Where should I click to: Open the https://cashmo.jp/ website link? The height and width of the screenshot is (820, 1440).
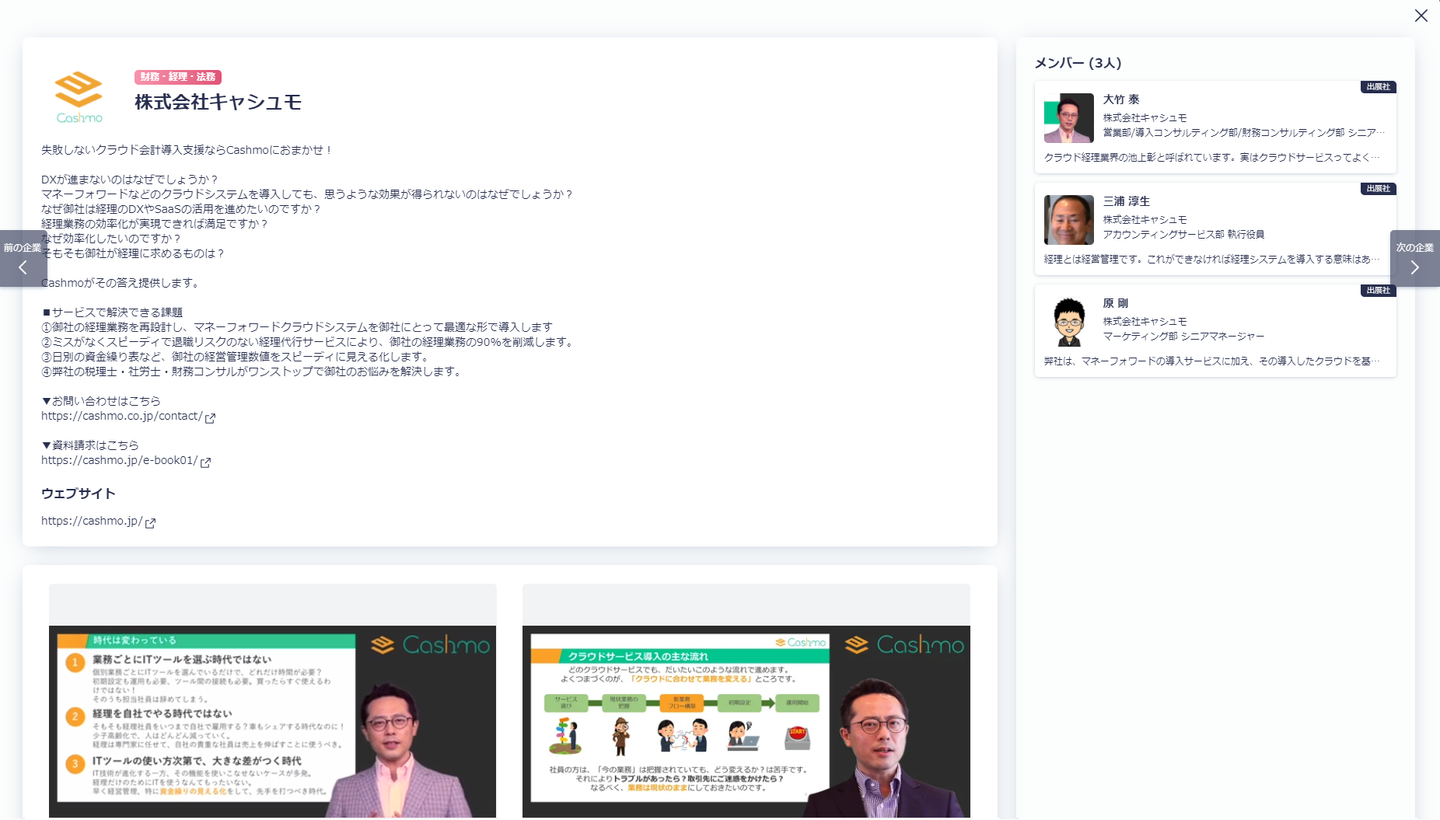coord(92,521)
